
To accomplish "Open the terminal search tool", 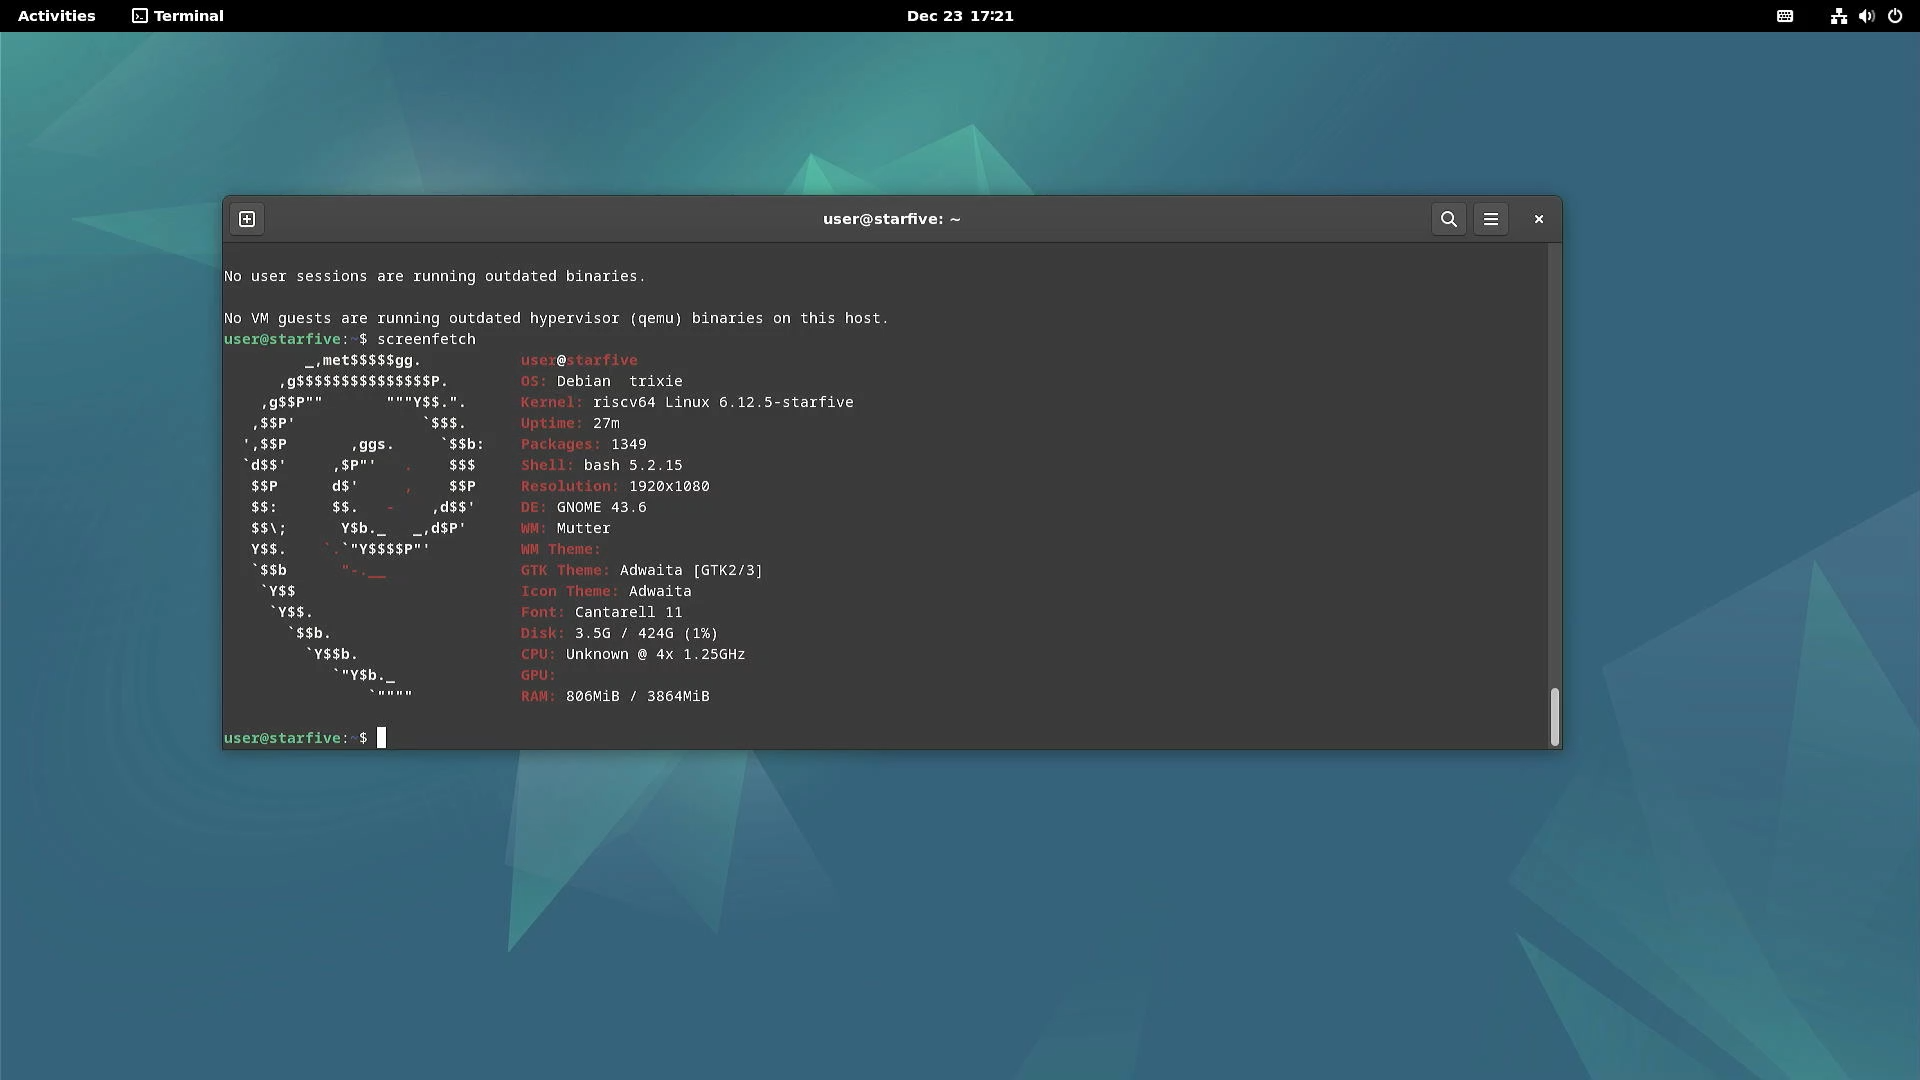I will [1448, 219].
